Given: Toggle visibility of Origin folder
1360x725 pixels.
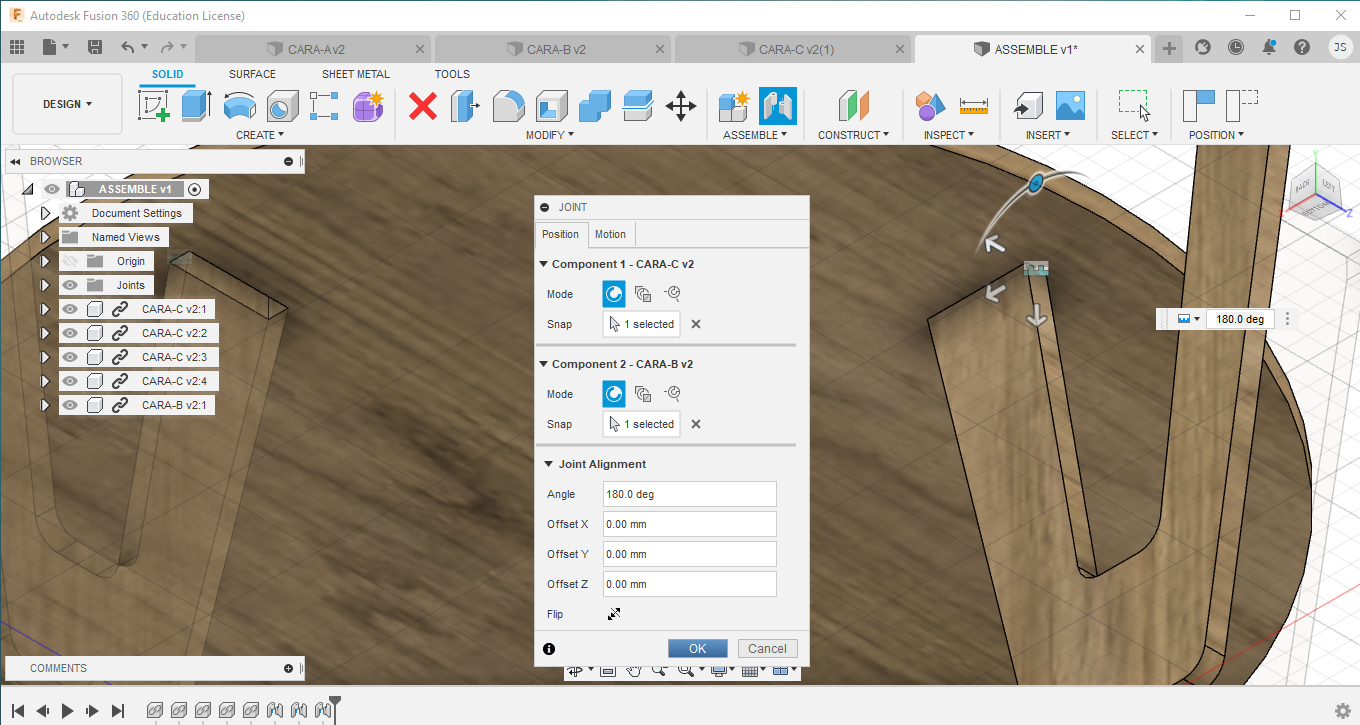Looking at the screenshot, I should (x=70, y=261).
